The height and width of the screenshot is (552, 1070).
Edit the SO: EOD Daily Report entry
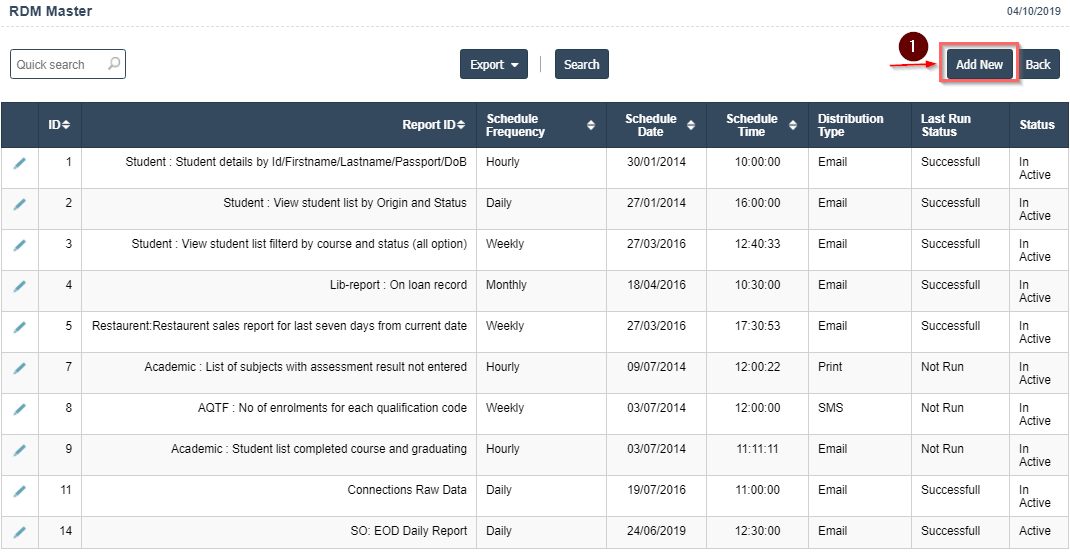coord(19,532)
